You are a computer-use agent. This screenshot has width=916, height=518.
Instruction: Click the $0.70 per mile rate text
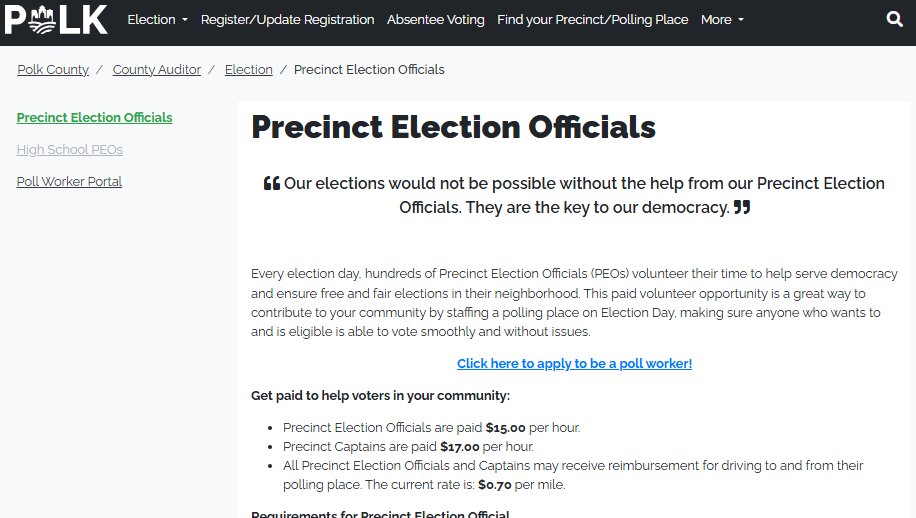(x=494, y=485)
